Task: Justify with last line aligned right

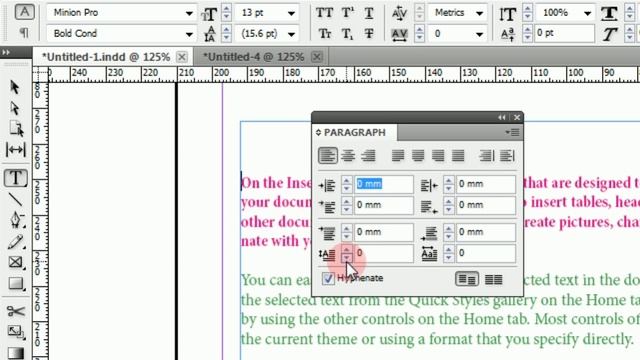Action: 438,156
